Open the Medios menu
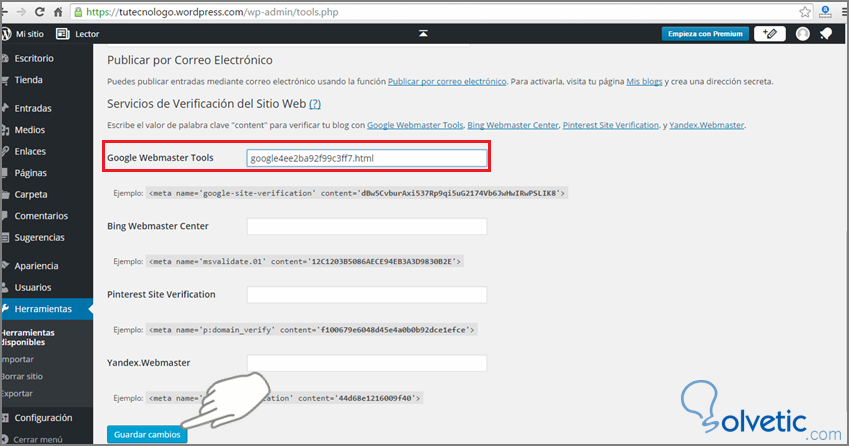The image size is (849, 446). (29, 130)
